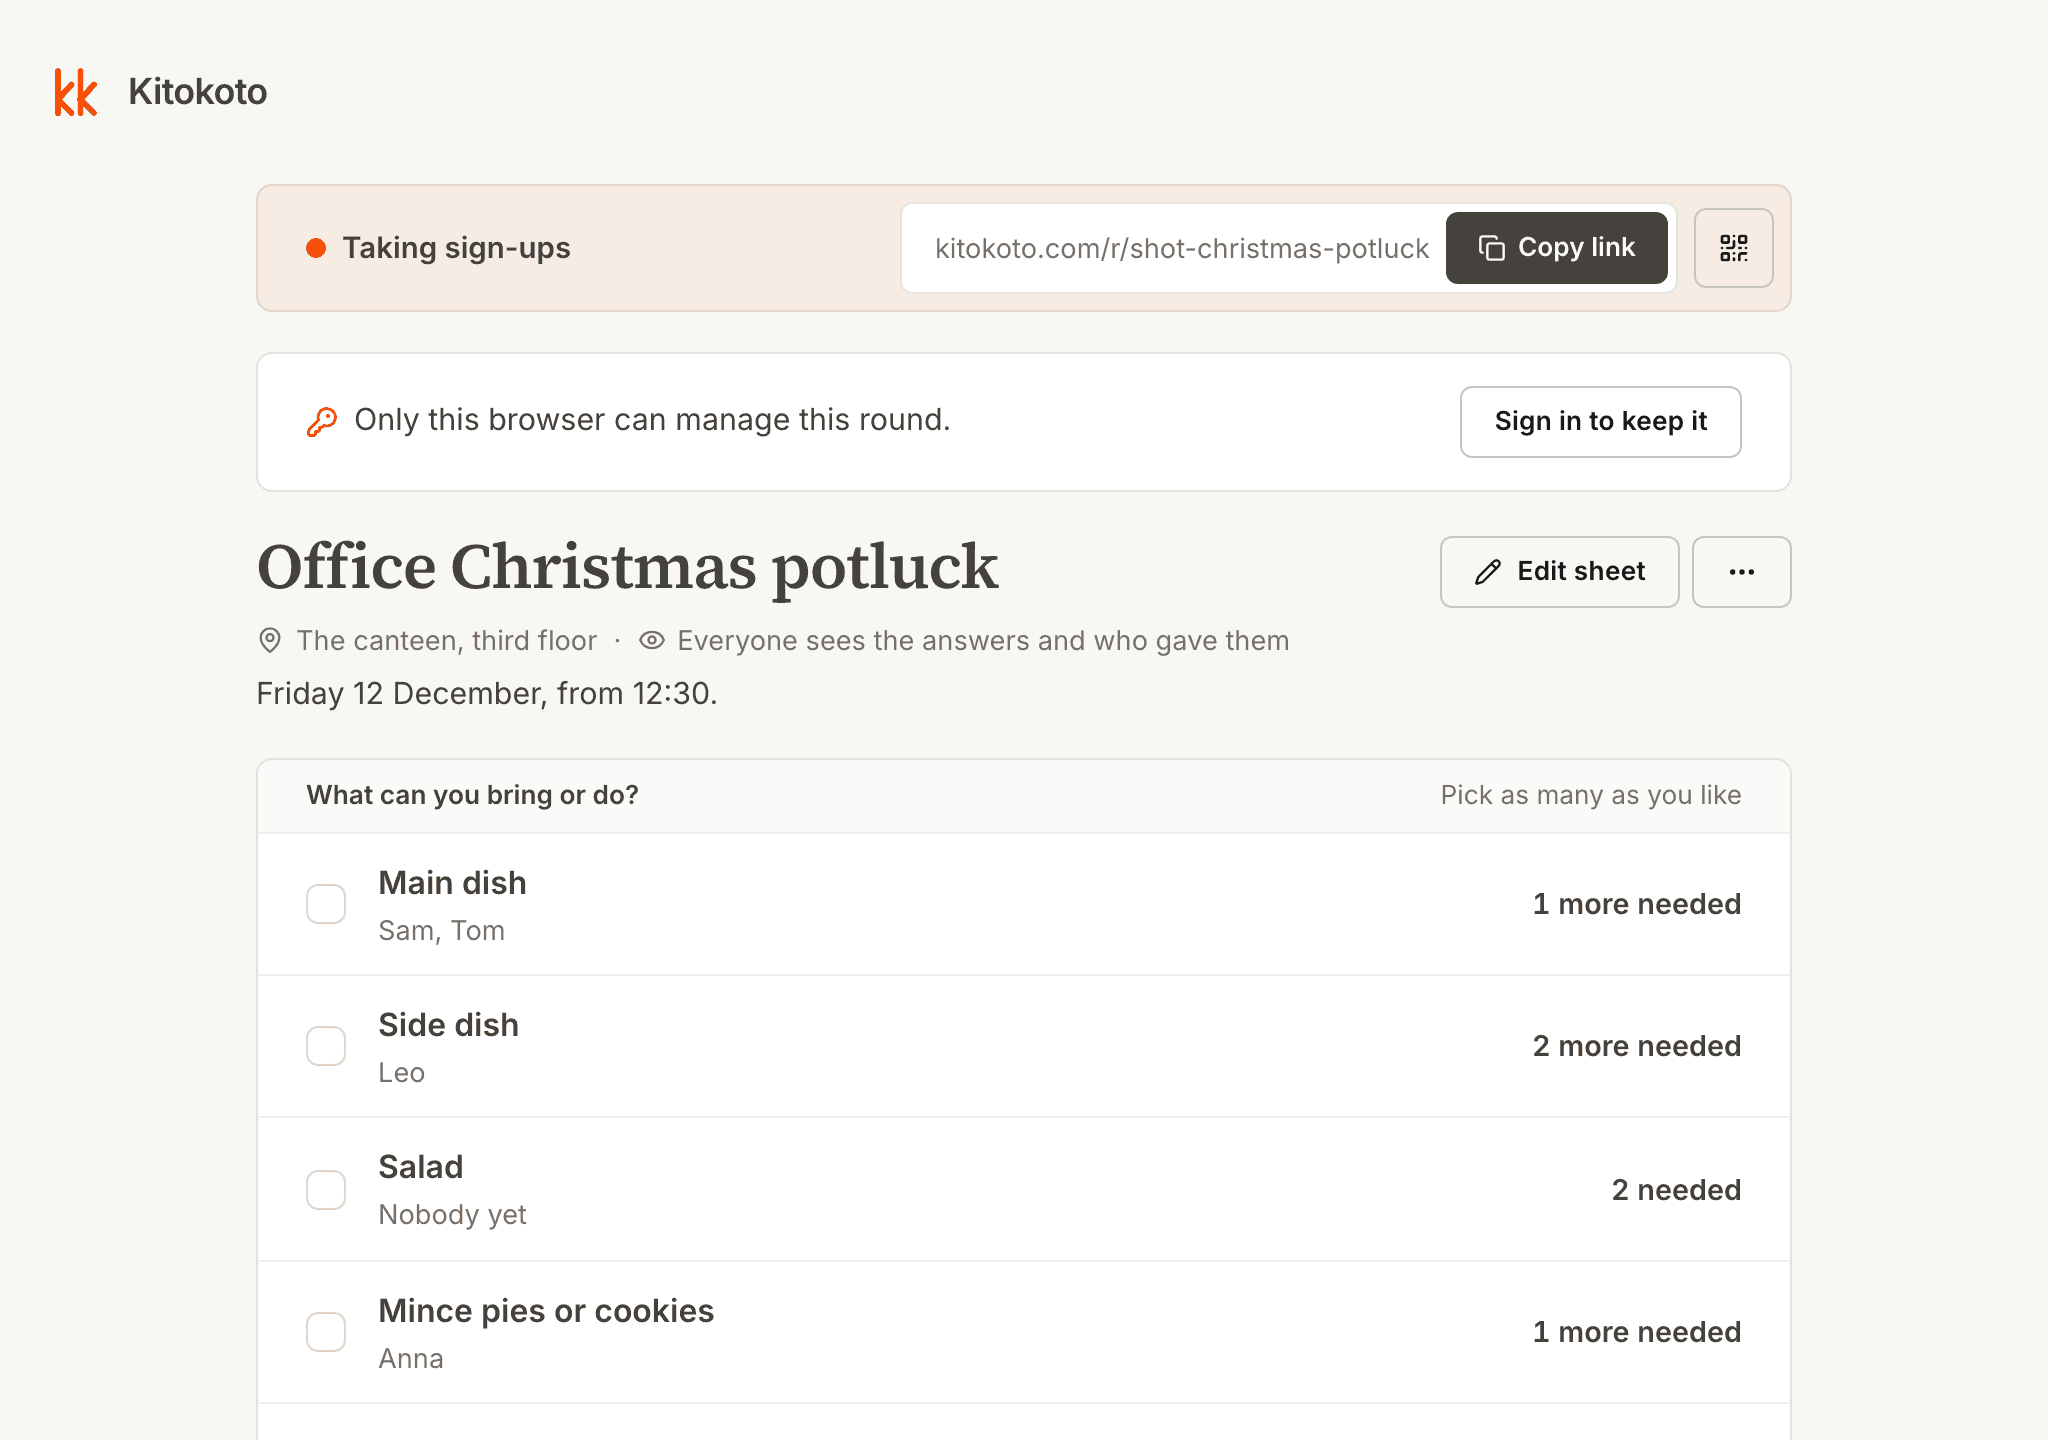Tick the Main dish checkbox
This screenshot has height=1440, width=2048.
point(326,904)
